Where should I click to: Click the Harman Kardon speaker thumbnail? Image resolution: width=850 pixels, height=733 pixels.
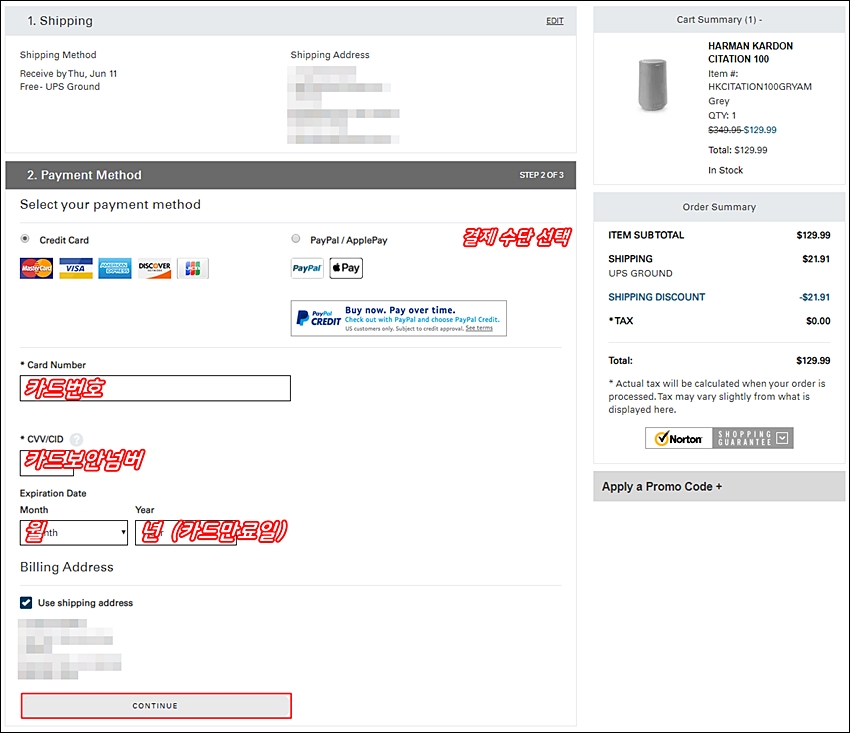pos(652,85)
